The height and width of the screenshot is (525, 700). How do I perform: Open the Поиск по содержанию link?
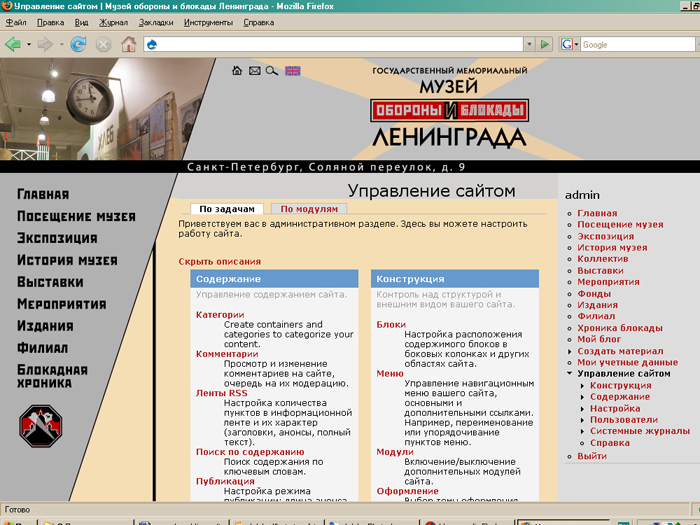[250, 452]
